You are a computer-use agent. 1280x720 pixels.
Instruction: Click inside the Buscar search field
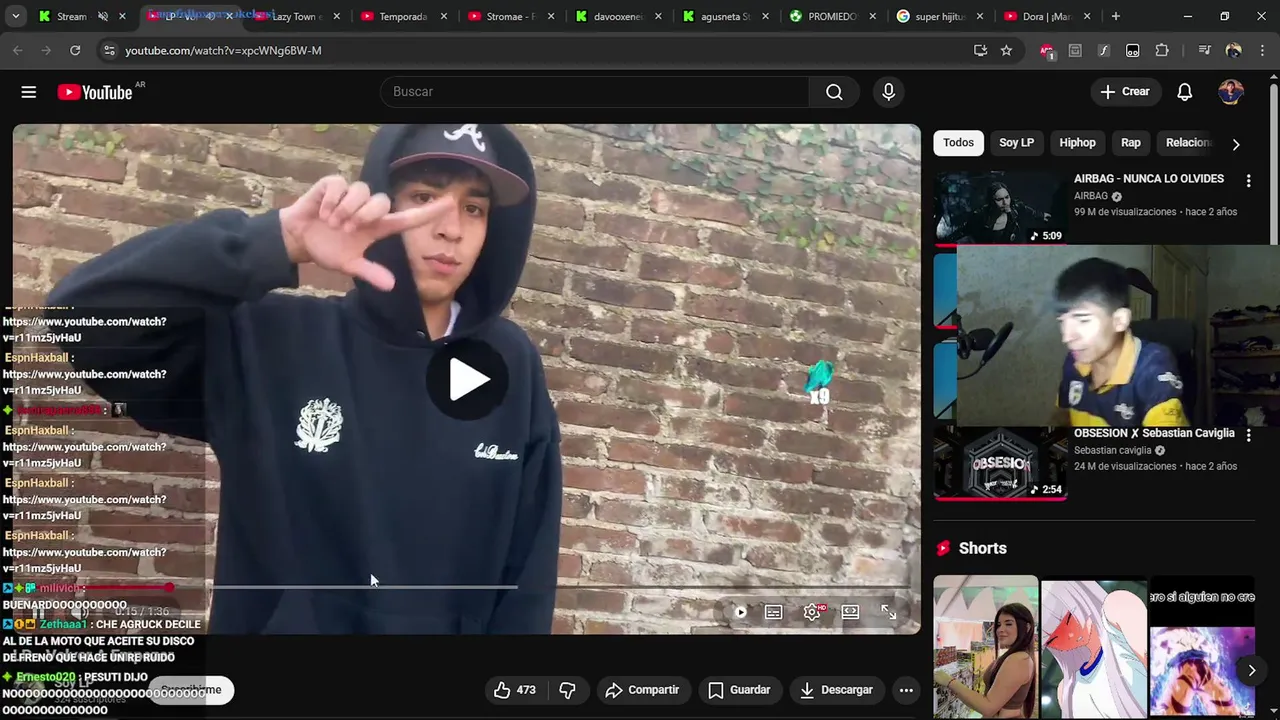pos(594,92)
